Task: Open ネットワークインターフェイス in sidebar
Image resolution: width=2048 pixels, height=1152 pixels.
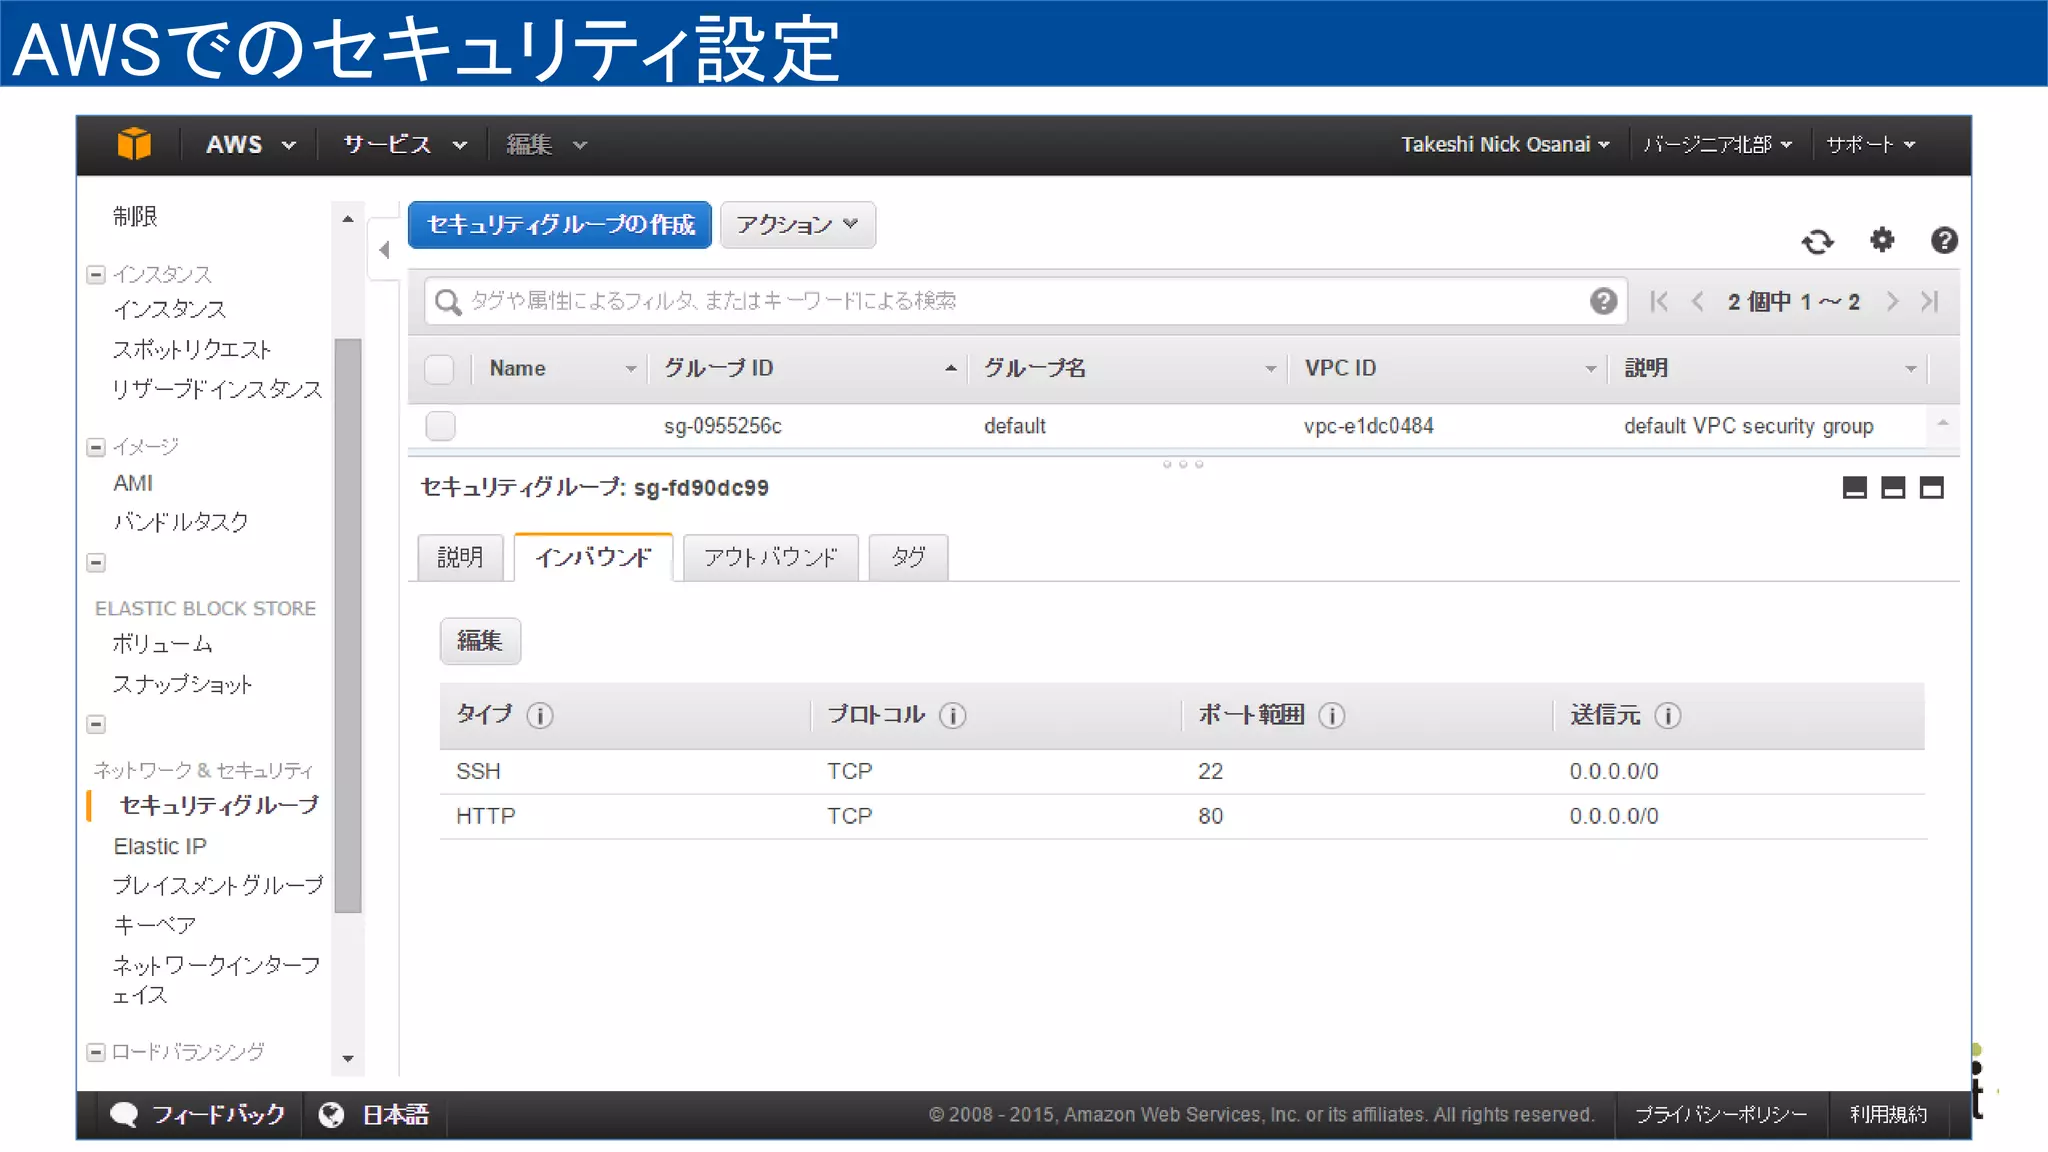Action: tap(216, 980)
